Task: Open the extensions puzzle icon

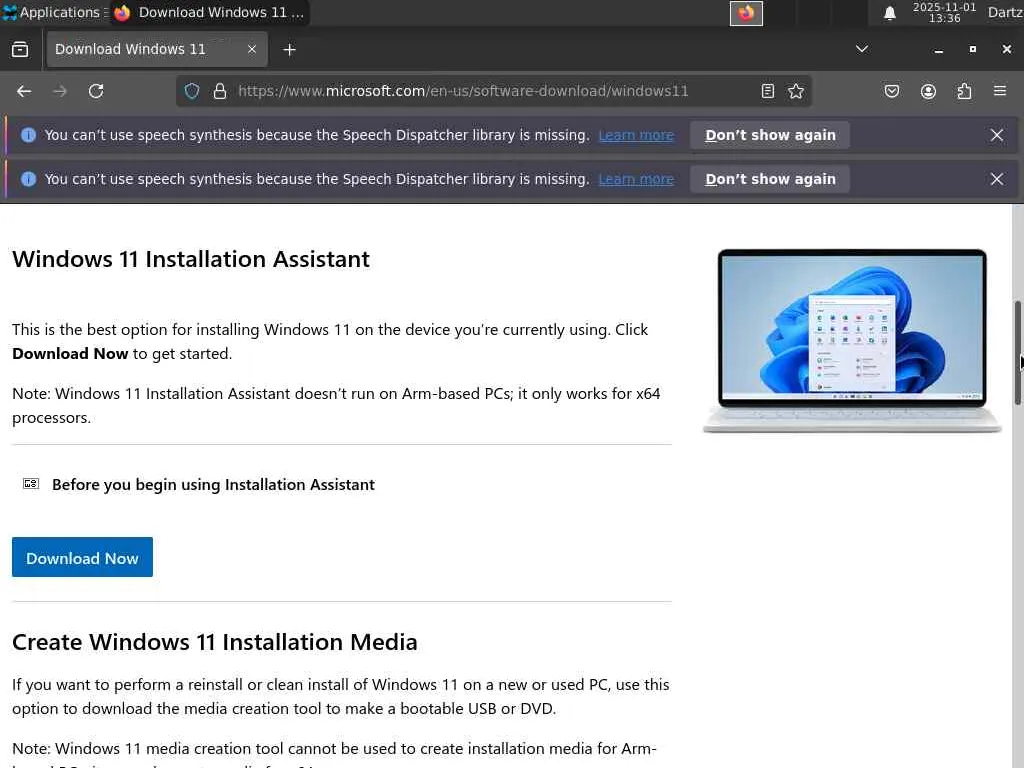Action: click(965, 91)
